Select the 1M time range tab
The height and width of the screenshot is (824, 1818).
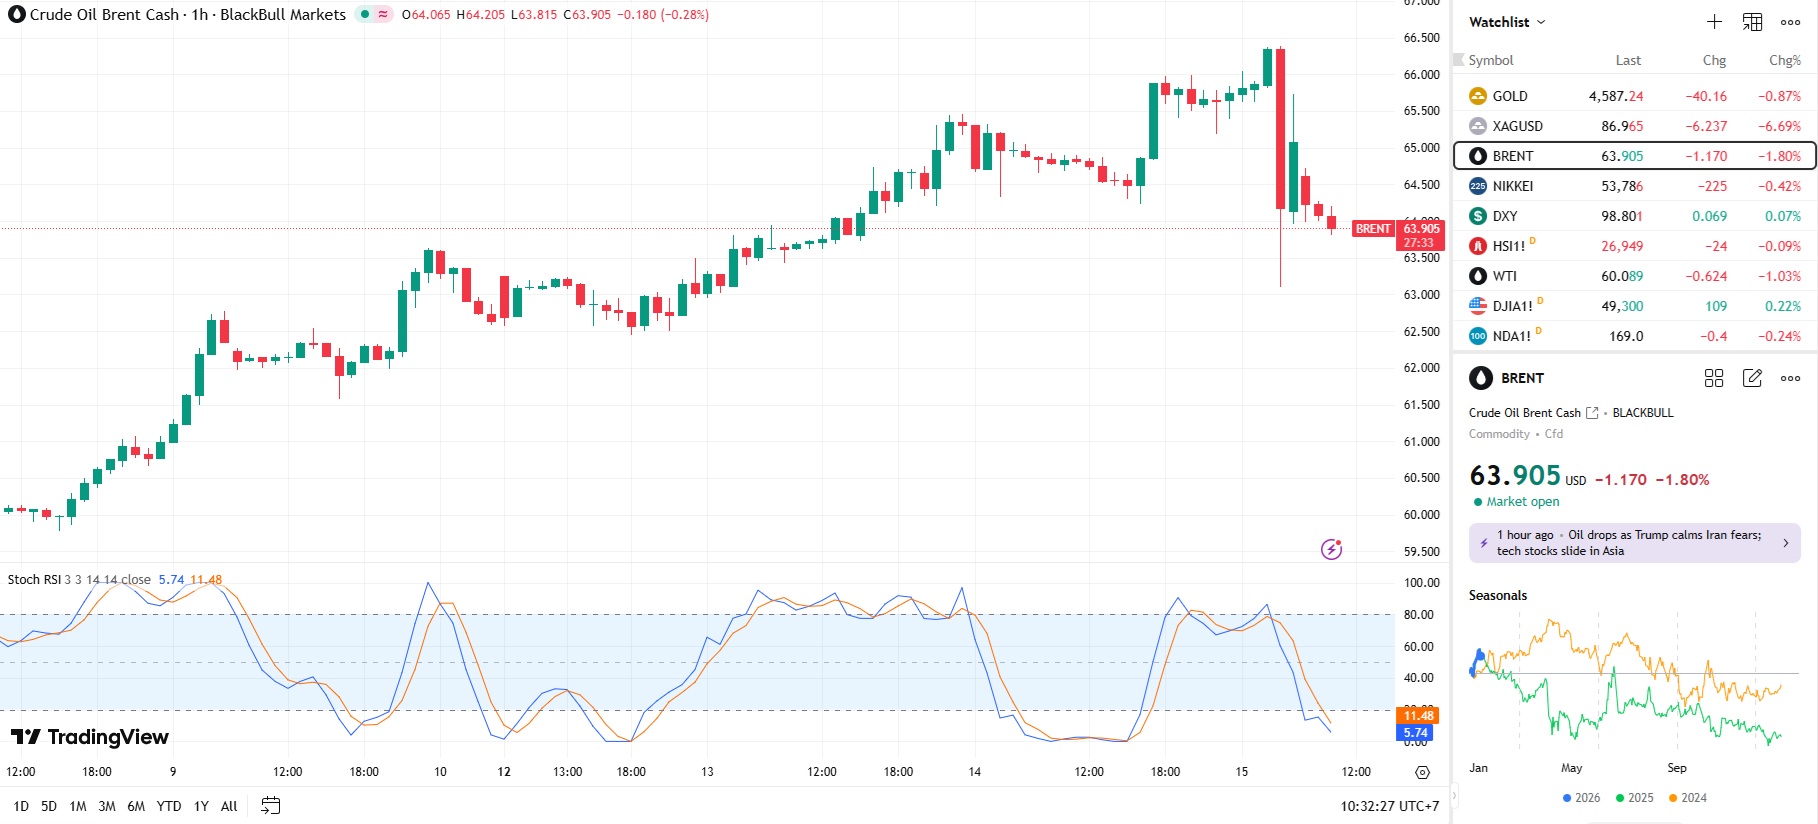point(78,806)
